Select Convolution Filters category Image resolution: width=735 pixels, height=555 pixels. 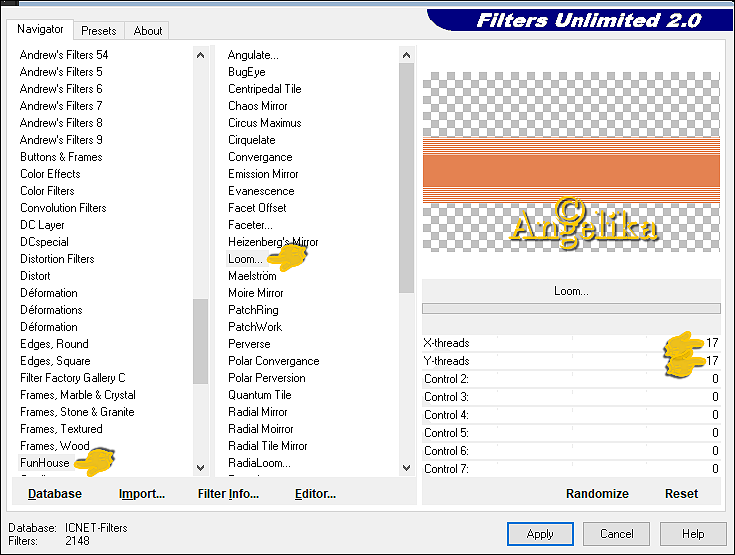[63, 208]
